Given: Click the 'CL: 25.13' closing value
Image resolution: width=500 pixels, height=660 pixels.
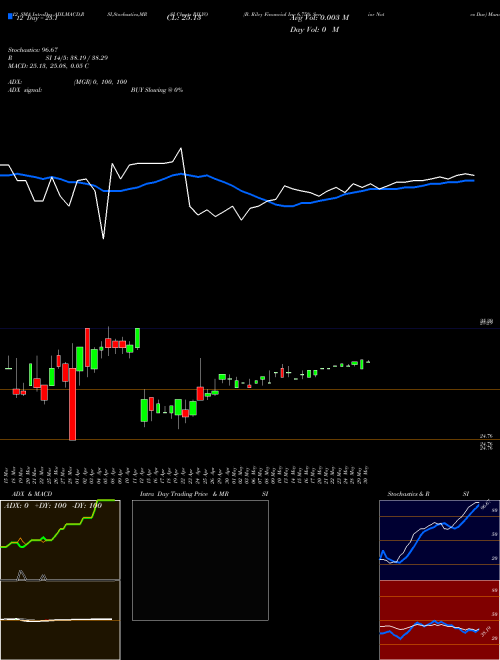Looking at the screenshot, I should pos(184,18).
